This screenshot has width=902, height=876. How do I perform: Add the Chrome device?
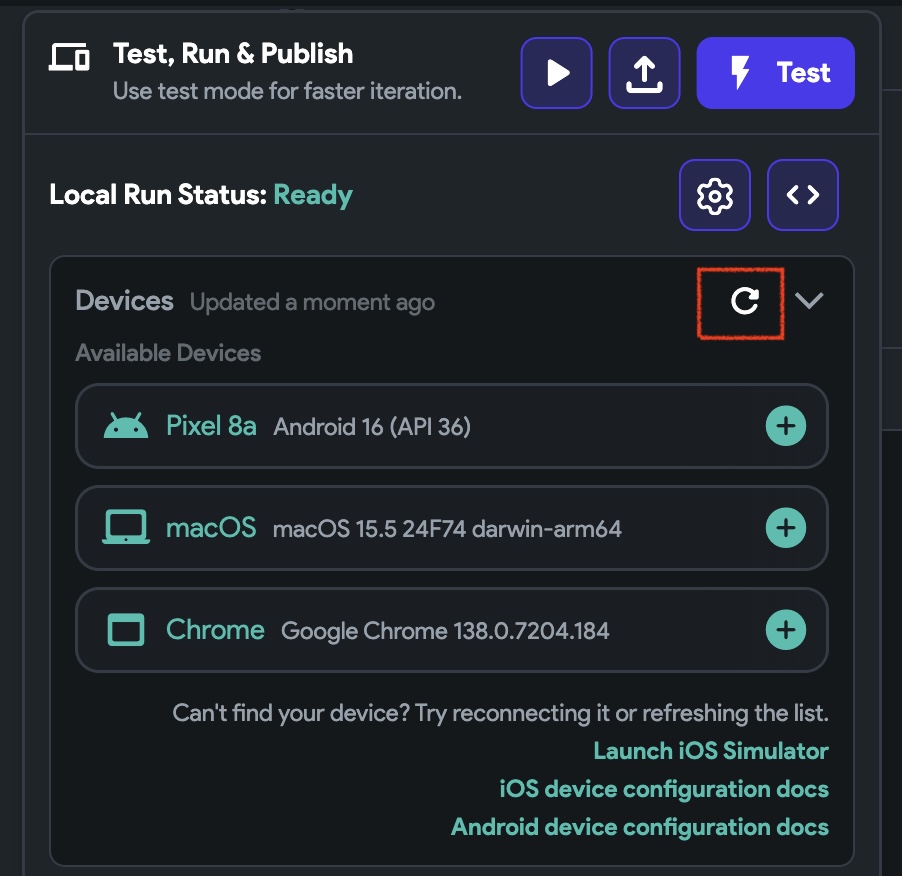coord(786,630)
